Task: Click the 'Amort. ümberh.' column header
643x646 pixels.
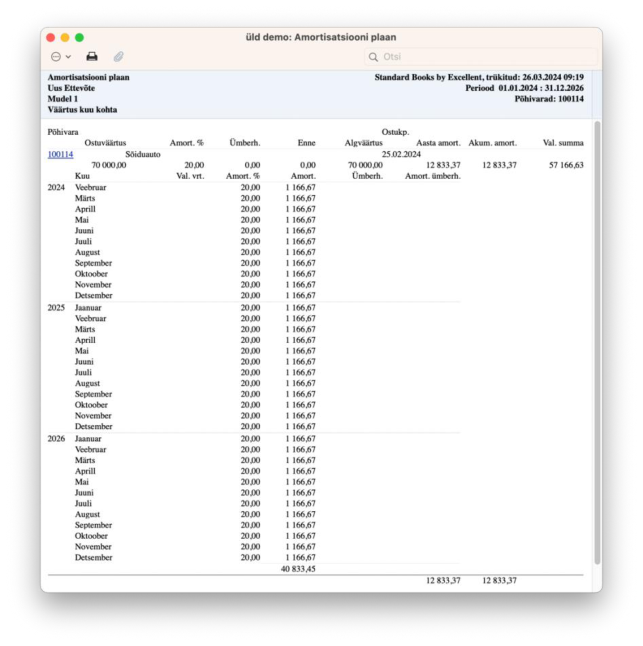Action: 433,176
